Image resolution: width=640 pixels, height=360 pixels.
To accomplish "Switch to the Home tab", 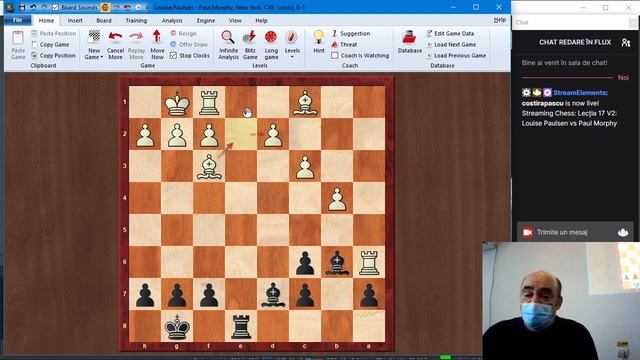I will click(46, 20).
